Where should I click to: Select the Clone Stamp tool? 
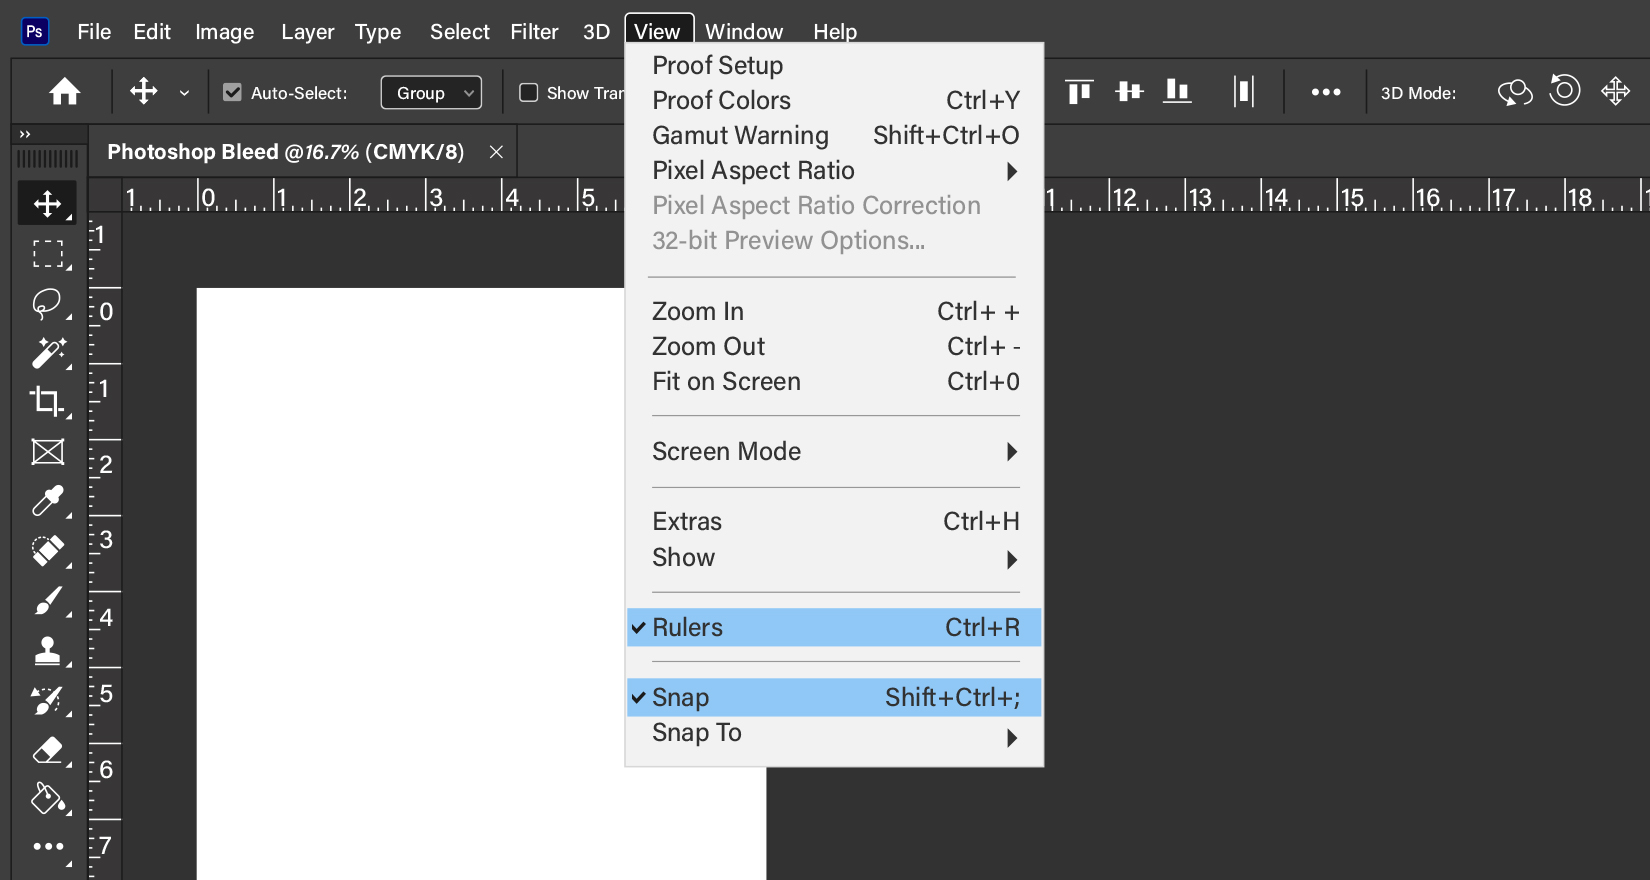(47, 650)
